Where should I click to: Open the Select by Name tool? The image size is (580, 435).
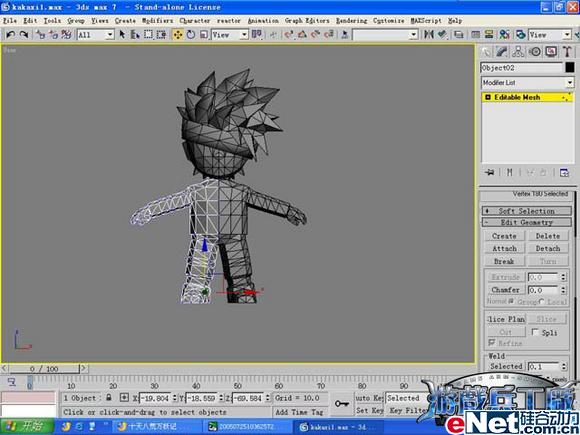(135, 35)
